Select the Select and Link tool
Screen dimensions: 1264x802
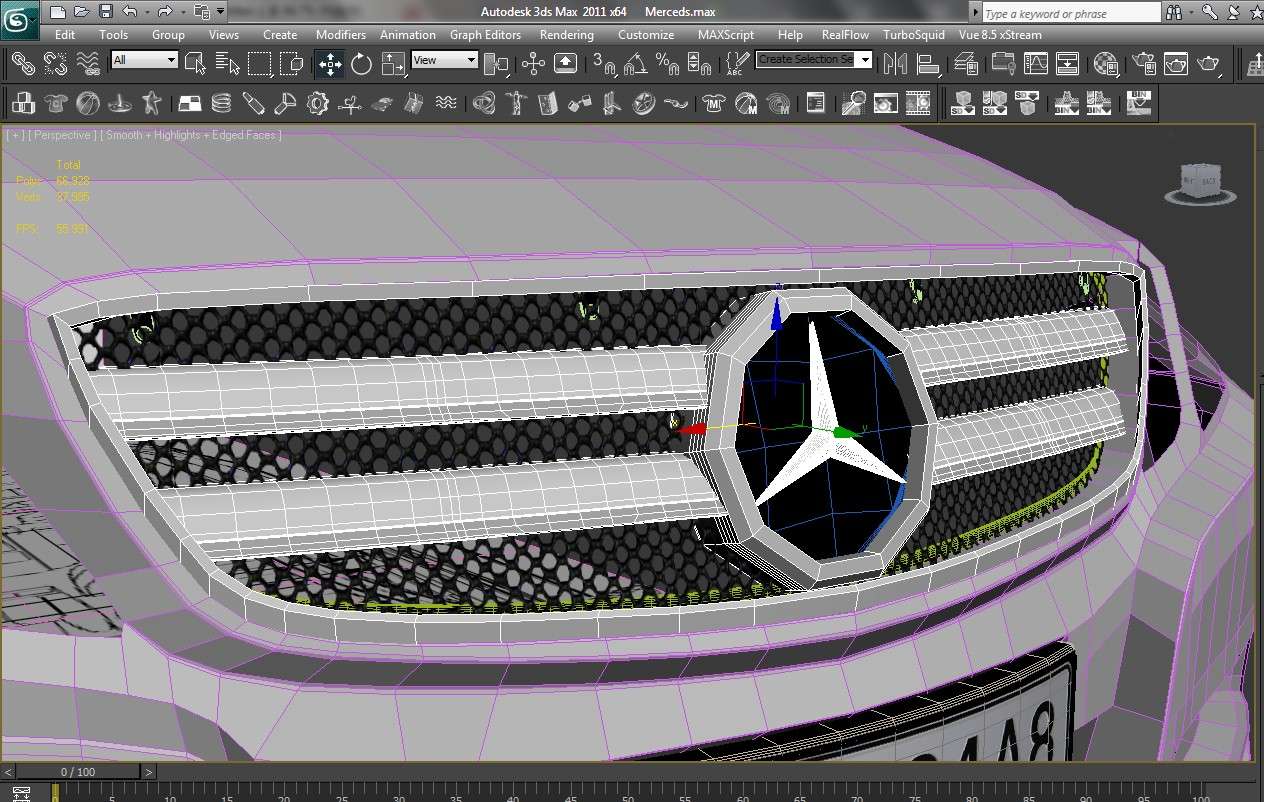[x=23, y=64]
